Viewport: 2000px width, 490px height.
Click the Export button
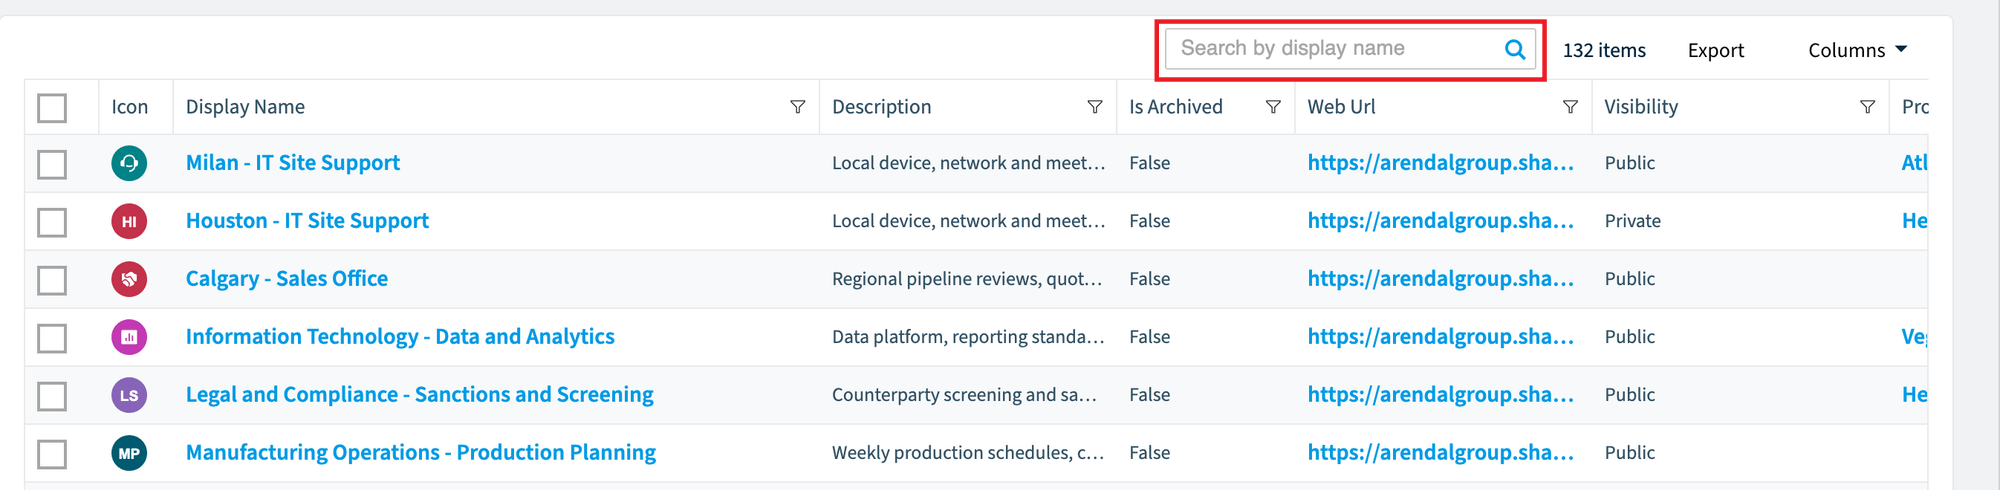[x=1716, y=50]
